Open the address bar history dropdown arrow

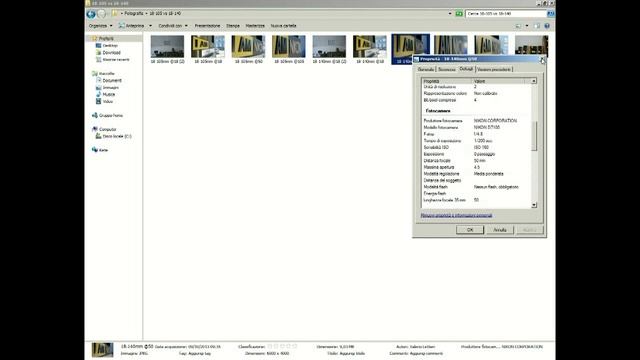tap(450, 13)
